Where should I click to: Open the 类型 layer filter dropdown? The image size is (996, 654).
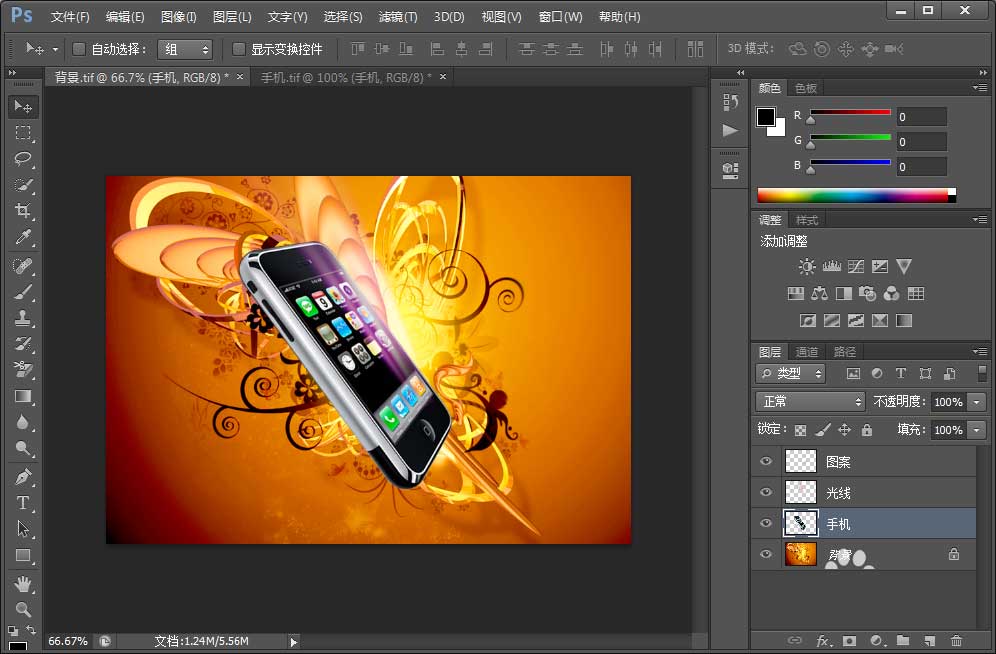791,373
